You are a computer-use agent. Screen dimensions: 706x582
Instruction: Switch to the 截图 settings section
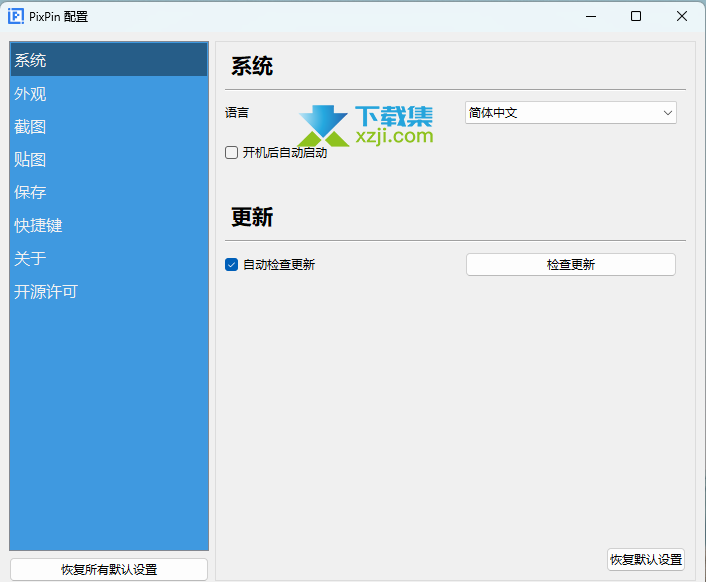pyautogui.click(x=109, y=126)
